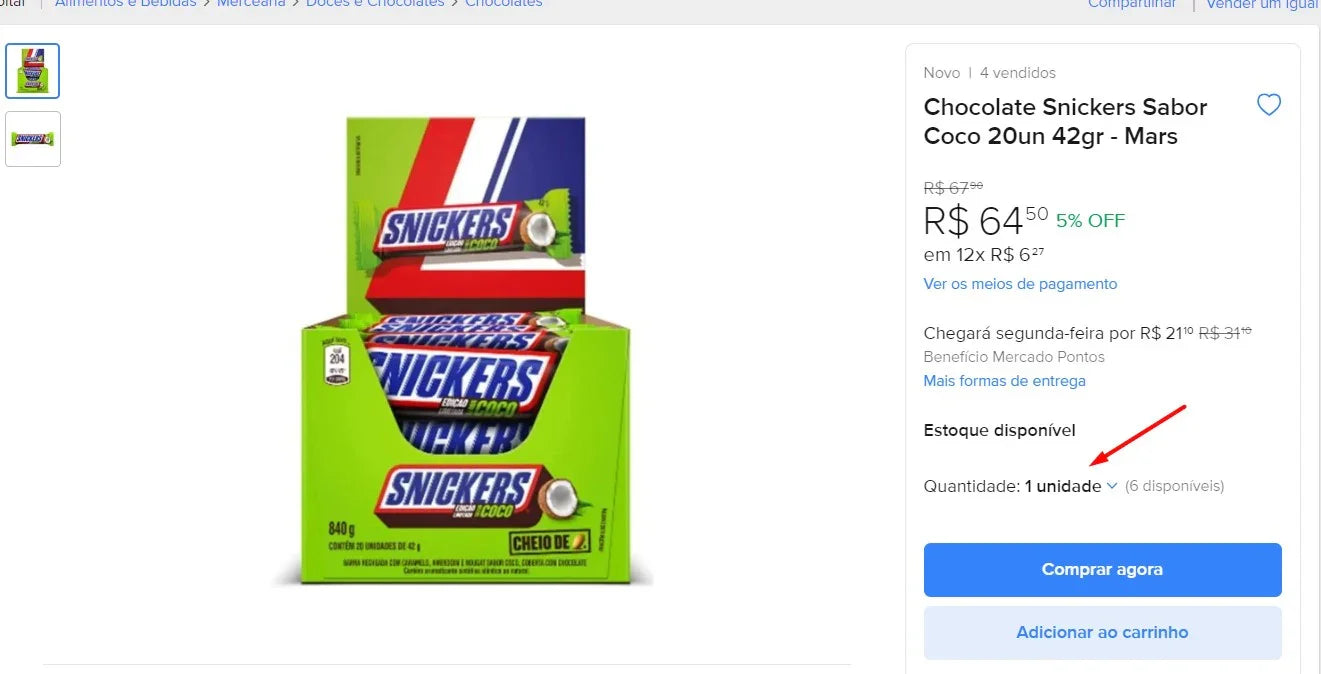Click '(6 disponíveis)' stock indicator
Screen dimensions: 1321x674
(x=1175, y=486)
